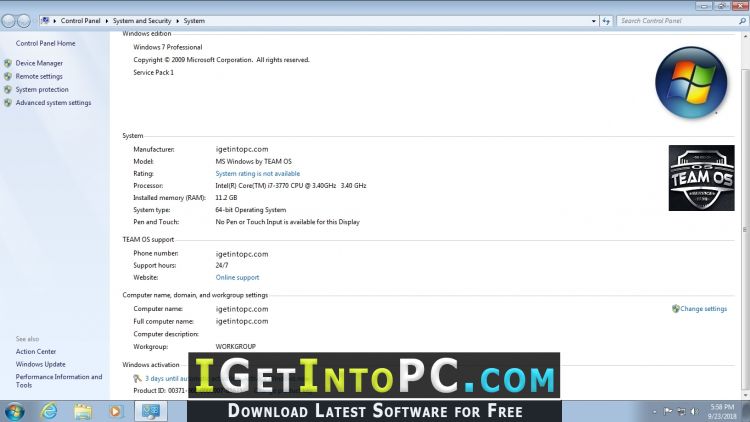Select Control Panel breadcrumb

click(x=80, y=21)
